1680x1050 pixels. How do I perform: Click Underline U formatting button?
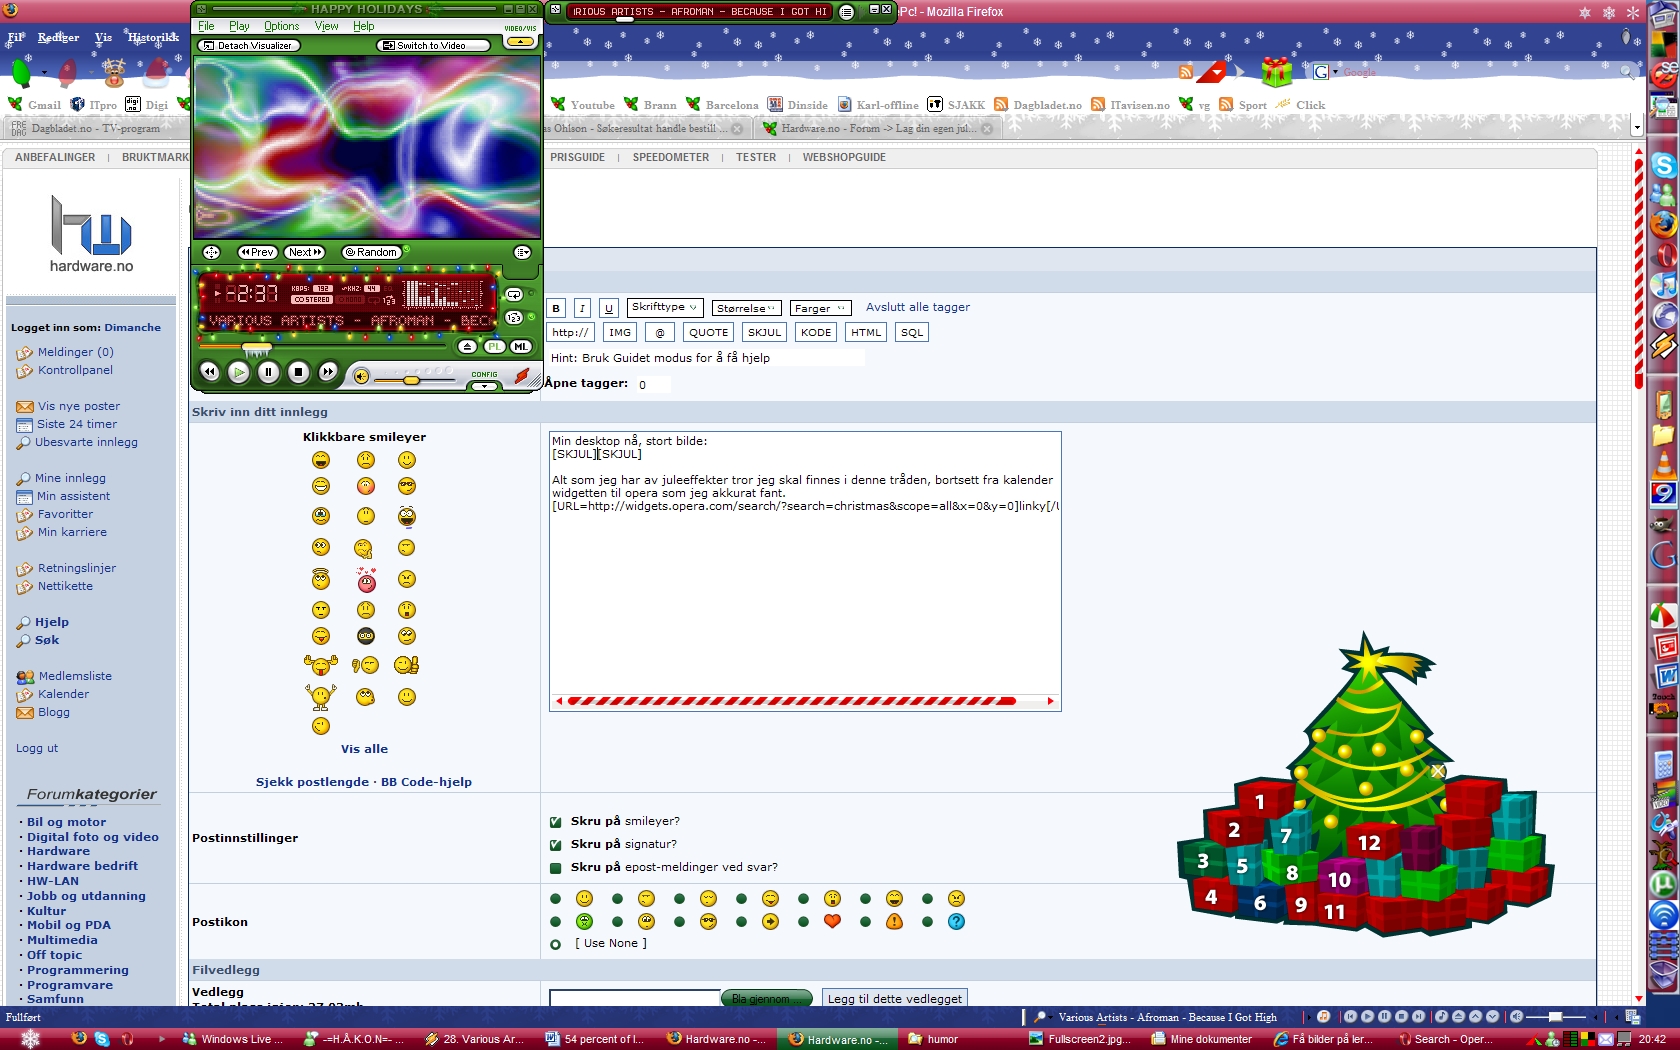(x=608, y=308)
